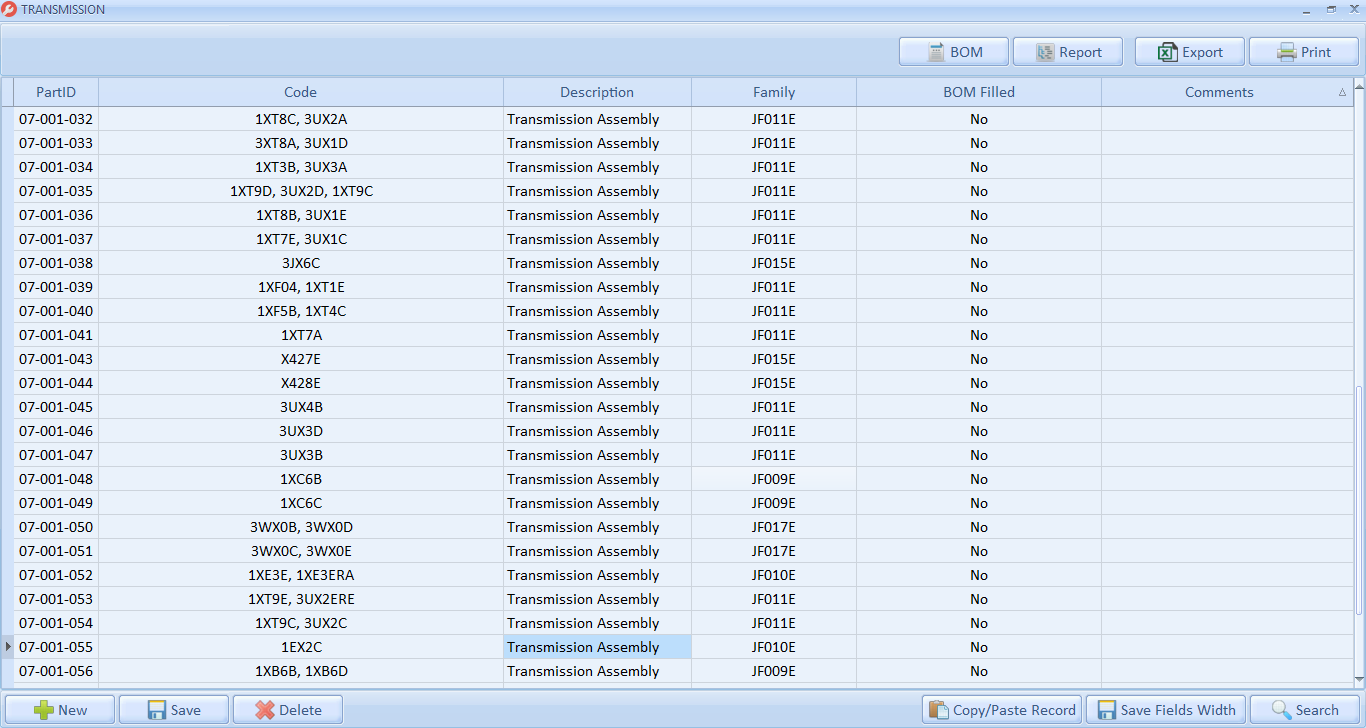Select PartID 07-001-047
Screen dimensions: 1366x728
pos(56,455)
